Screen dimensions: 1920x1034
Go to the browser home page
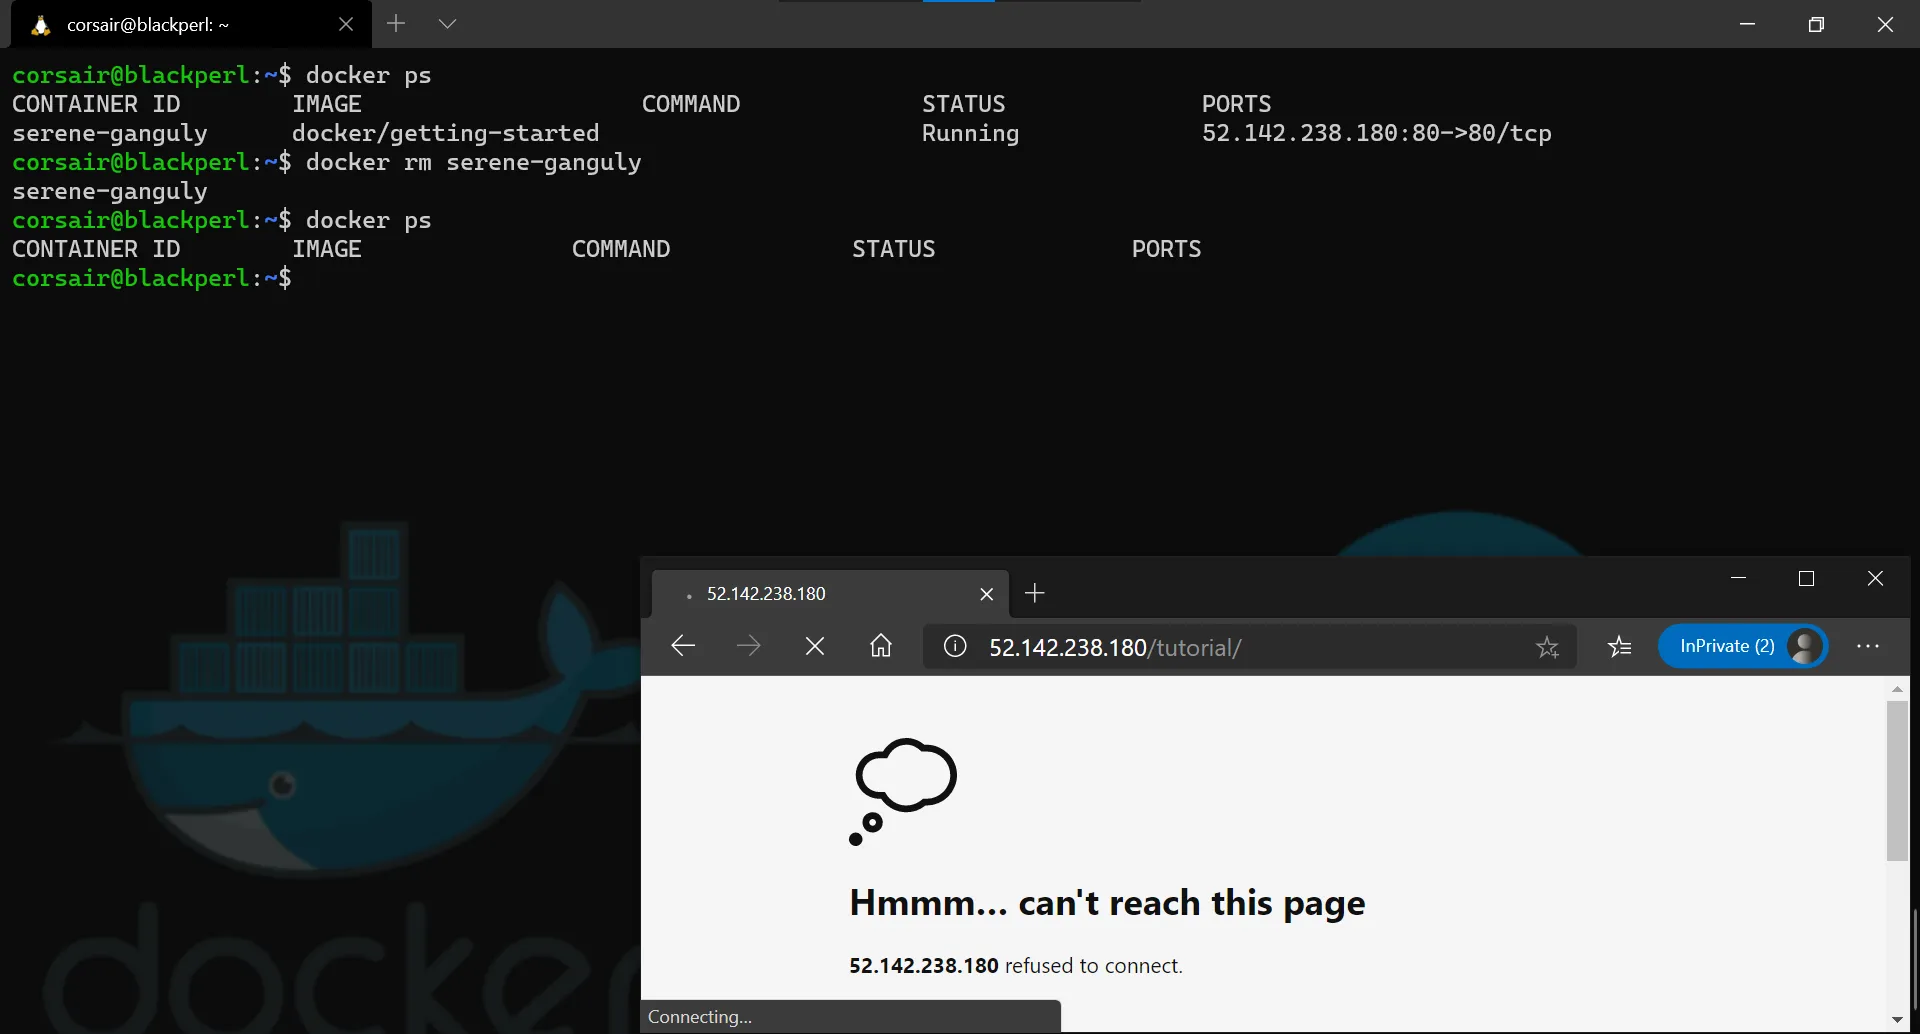click(x=881, y=646)
